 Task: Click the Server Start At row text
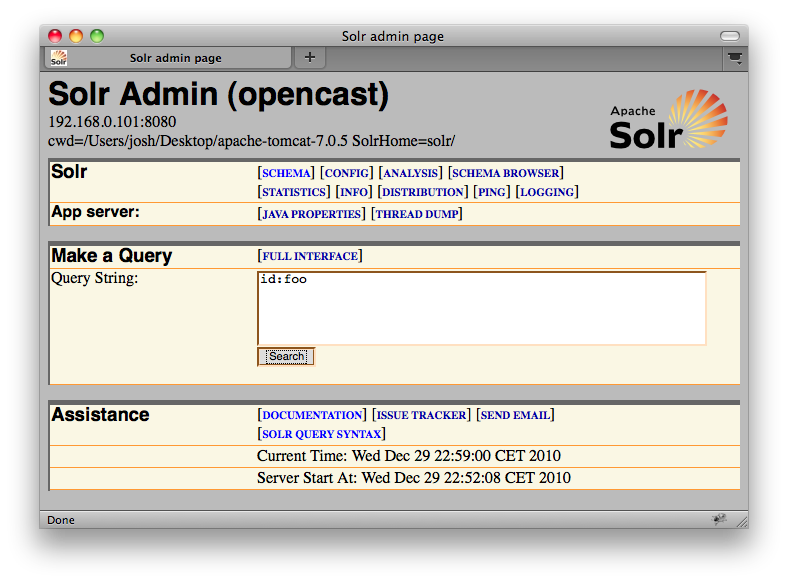pos(414,477)
